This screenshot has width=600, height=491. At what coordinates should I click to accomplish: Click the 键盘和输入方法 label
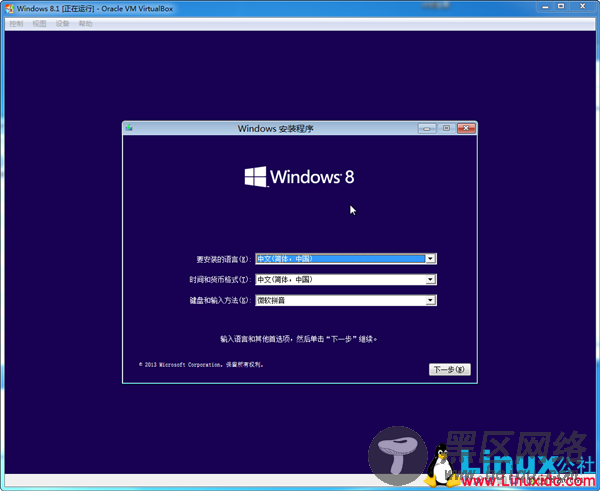pos(220,300)
